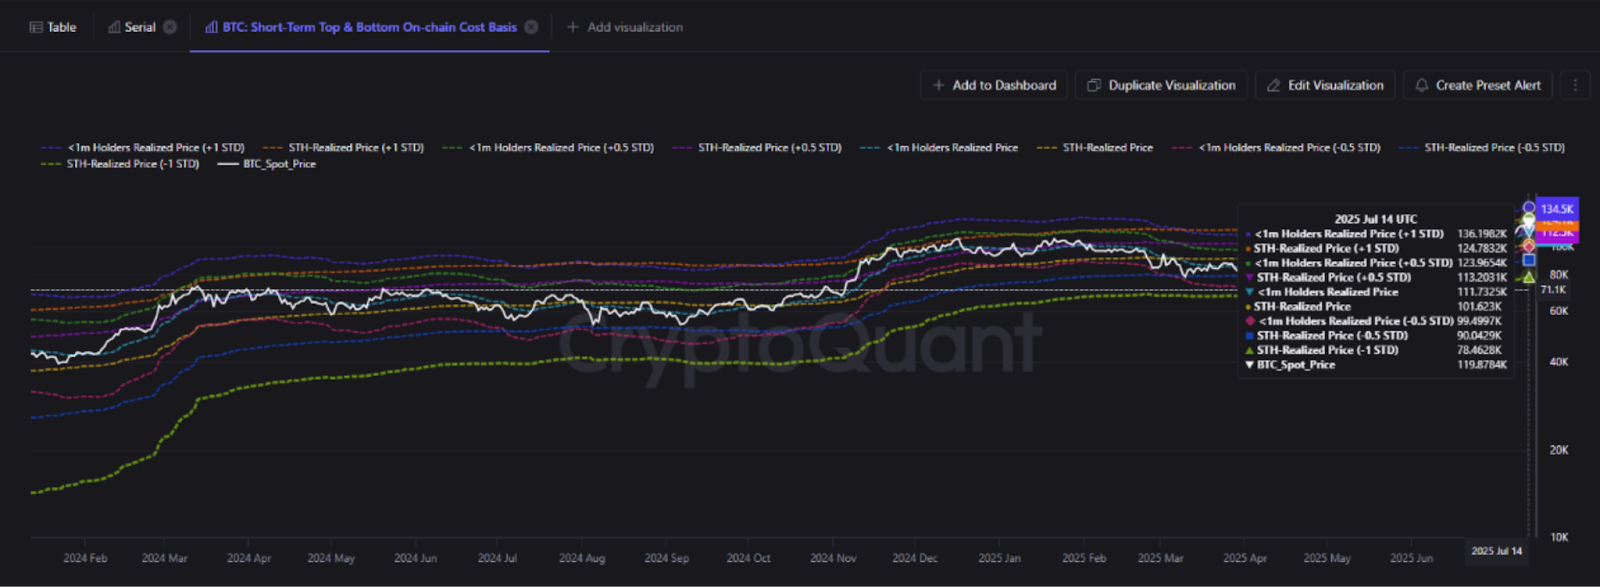Click the 134.5K price label on axis
The width and height of the screenshot is (1600, 587).
point(1556,209)
